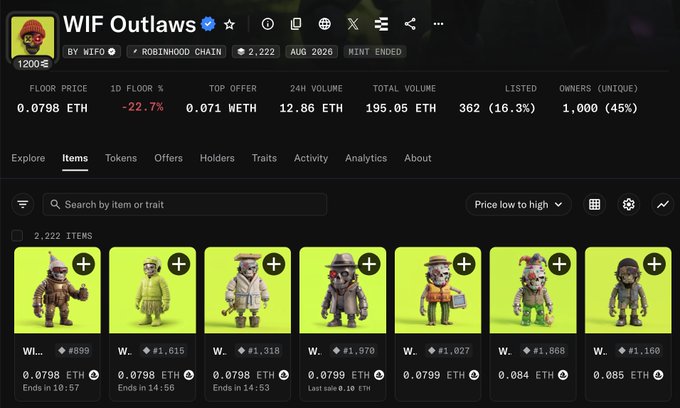Viewport: 680px width, 408px height.
Task: Click the blue verified badge beside WIF Outlaws
Action: (208, 24)
